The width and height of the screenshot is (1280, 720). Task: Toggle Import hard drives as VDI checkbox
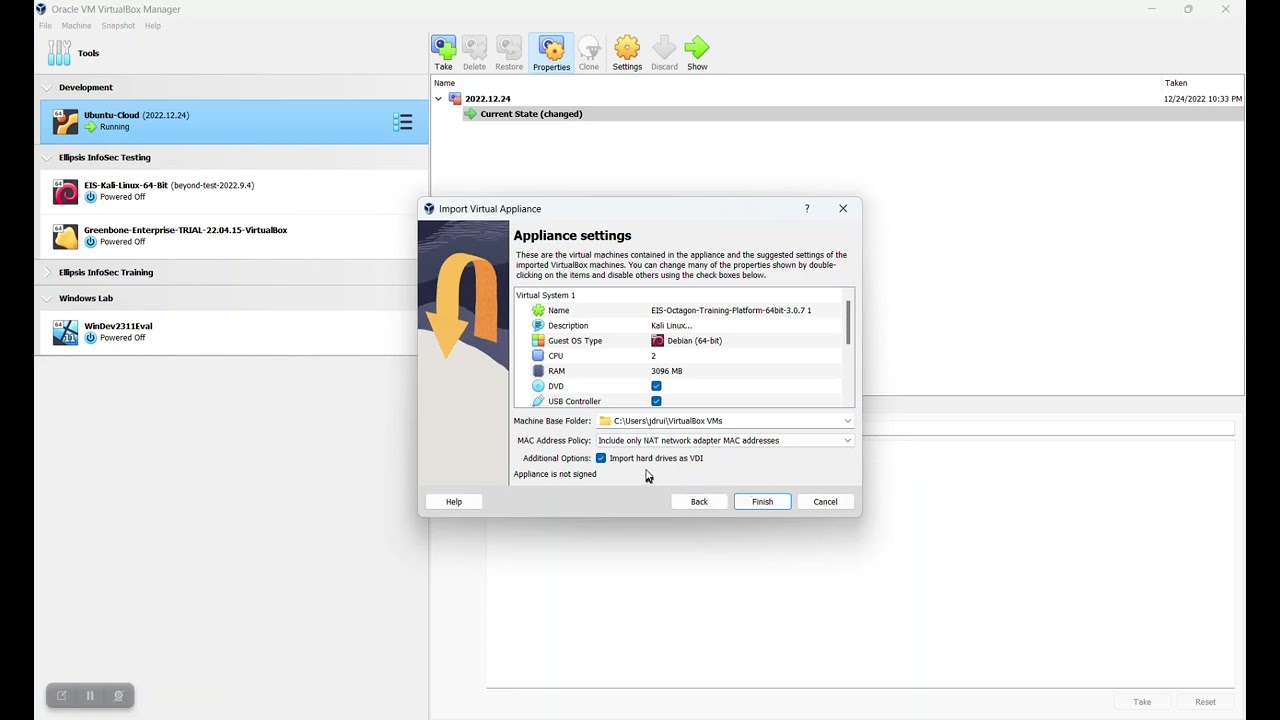tap(601, 458)
